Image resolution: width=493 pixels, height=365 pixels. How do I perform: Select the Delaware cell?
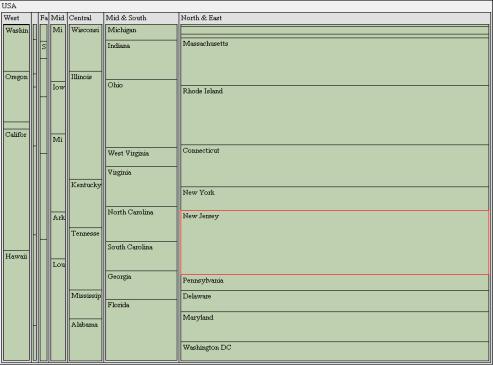pos(335,301)
